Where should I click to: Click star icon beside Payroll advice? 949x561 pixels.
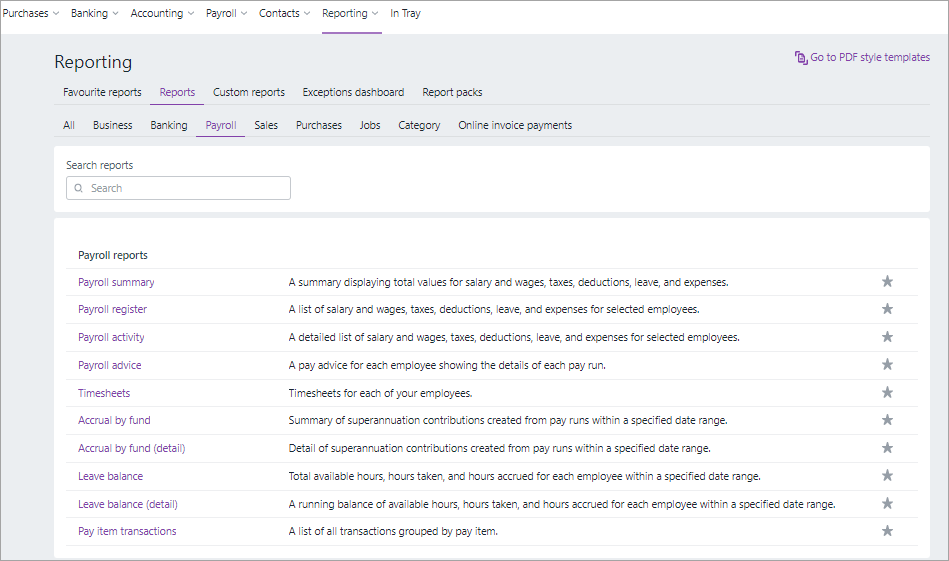(x=887, y=365)
